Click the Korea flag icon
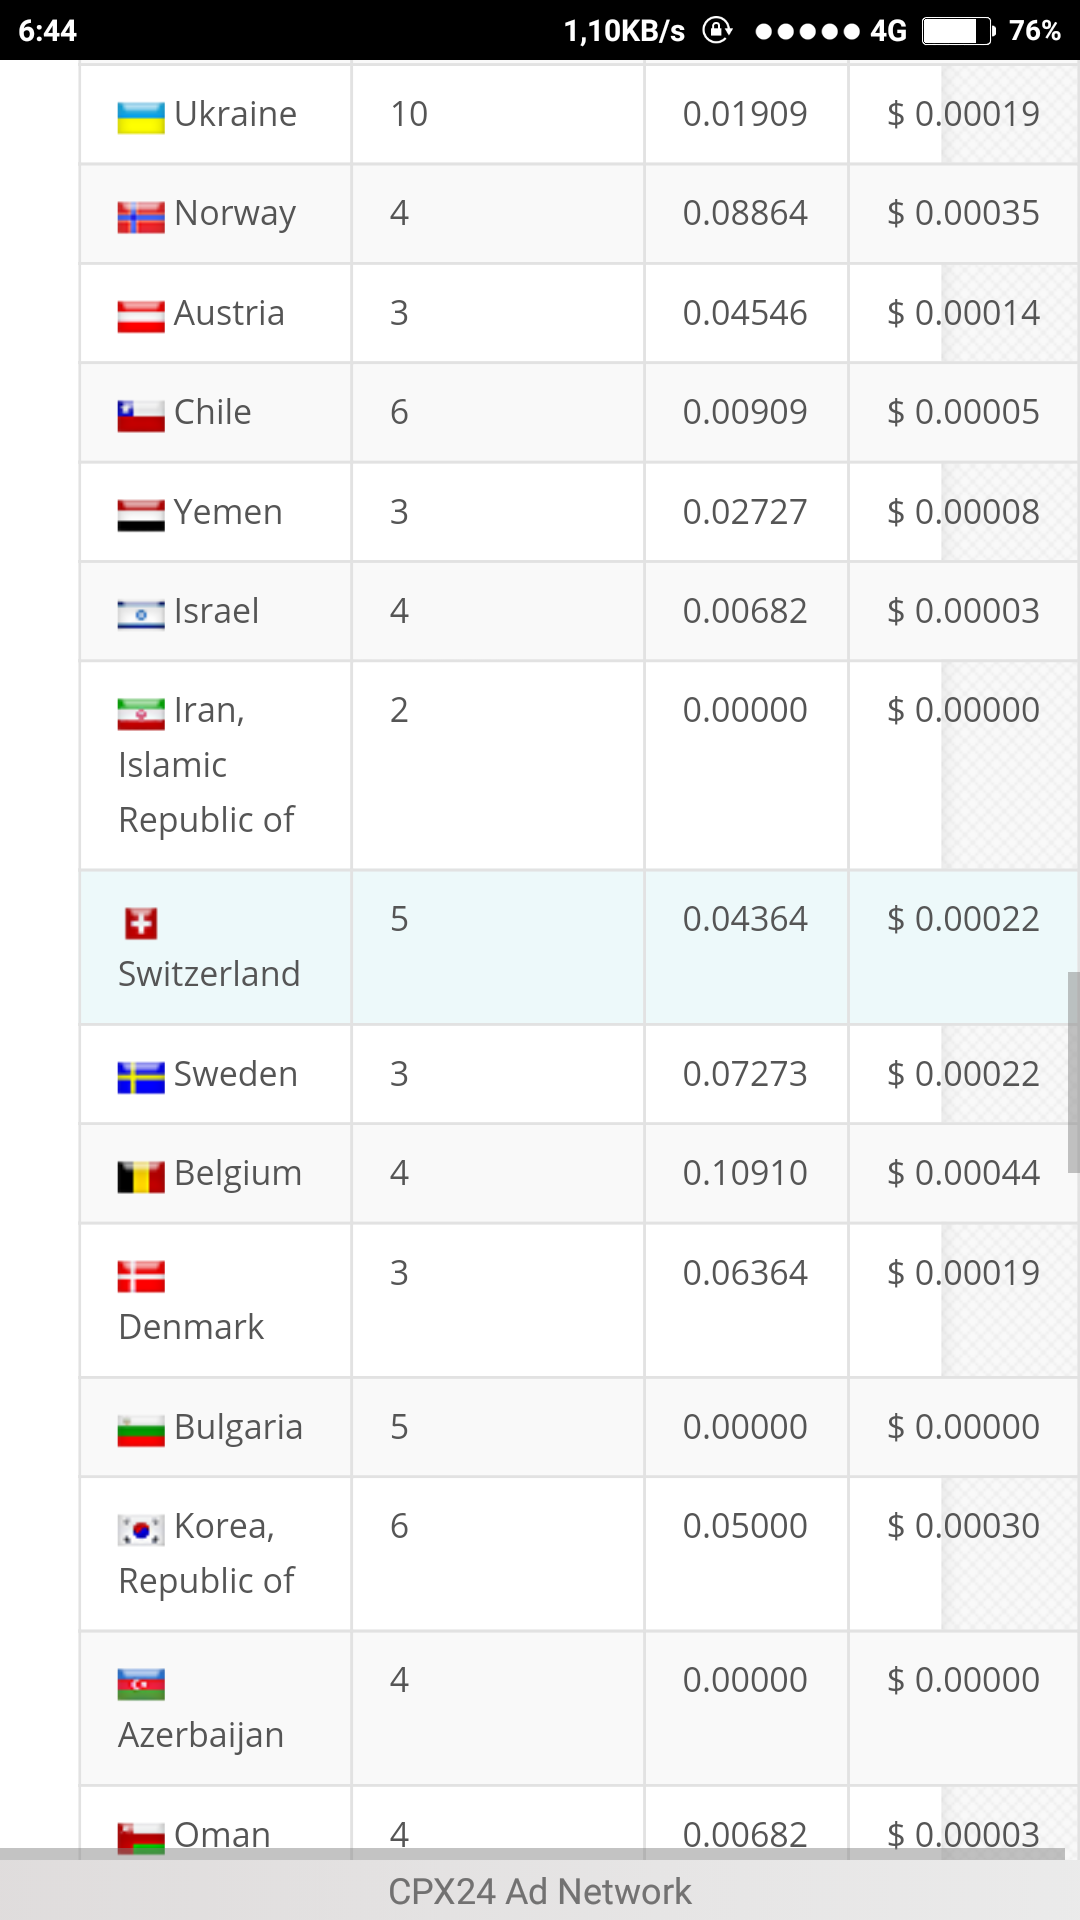 point(141,1530)
